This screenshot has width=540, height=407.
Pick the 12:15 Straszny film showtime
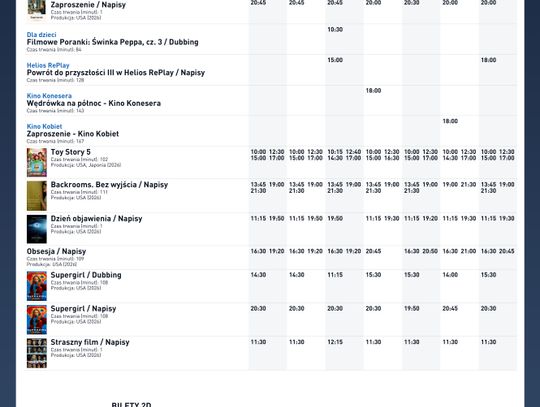335,342
